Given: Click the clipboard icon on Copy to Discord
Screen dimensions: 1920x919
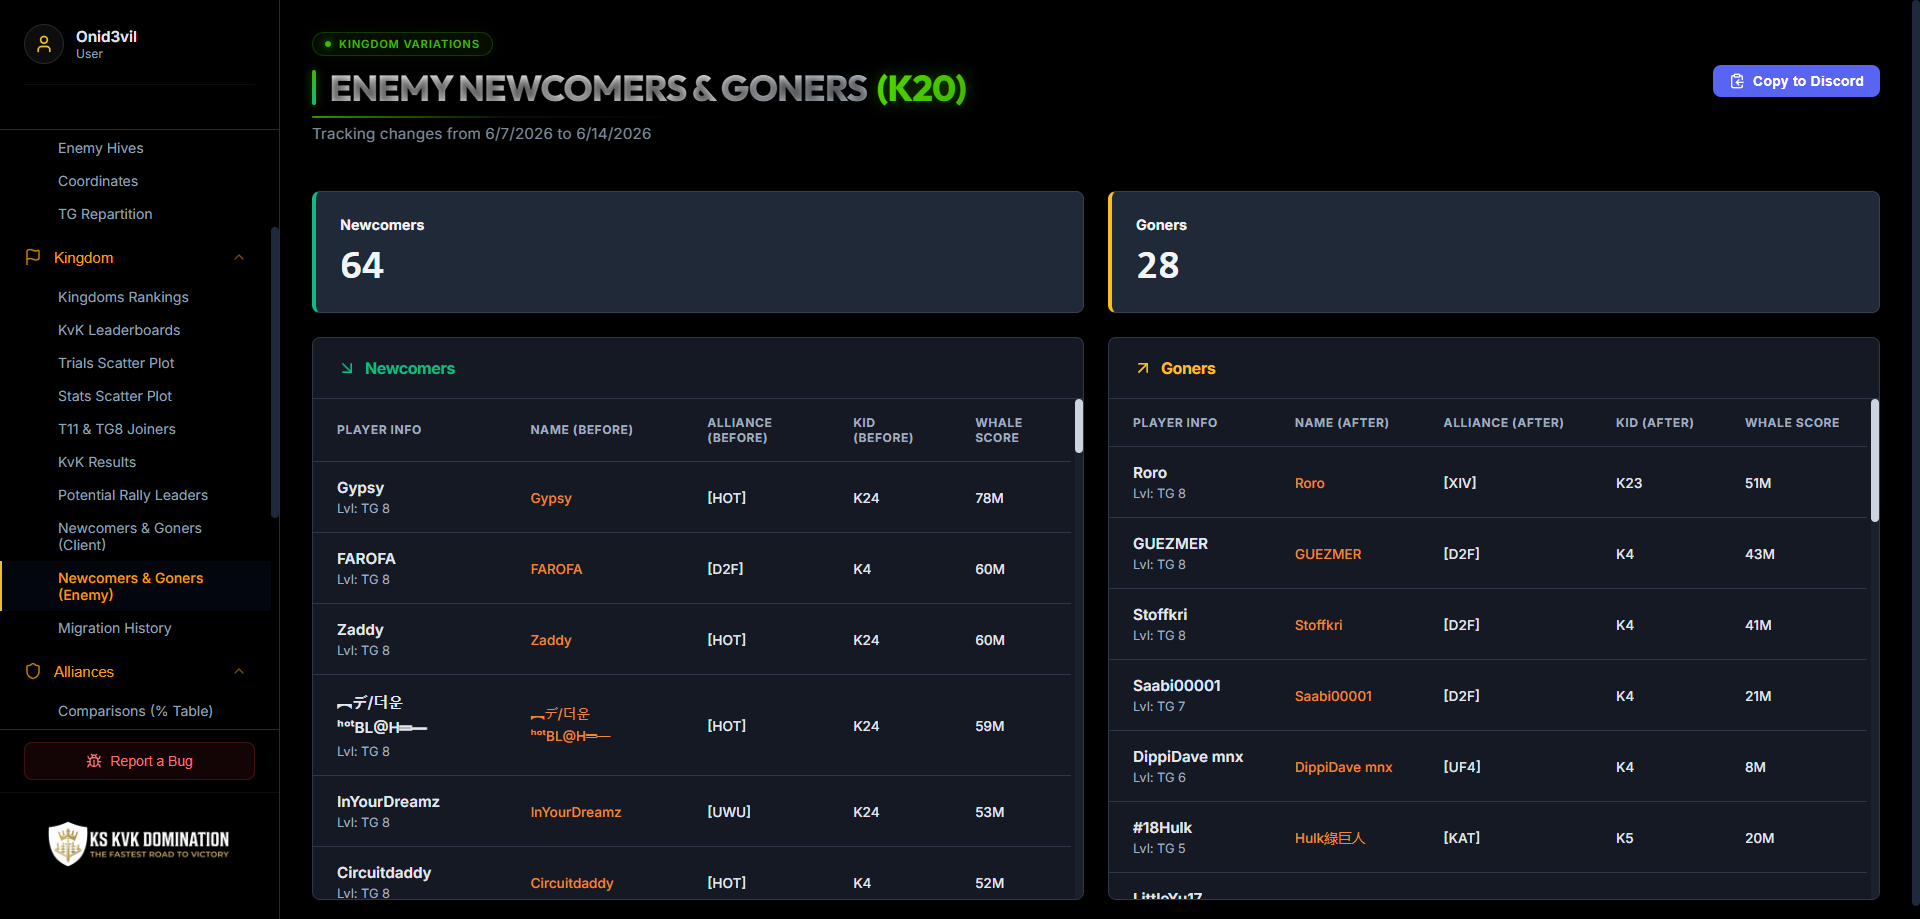Looking at the screenshot, I should click(1737, 81).
